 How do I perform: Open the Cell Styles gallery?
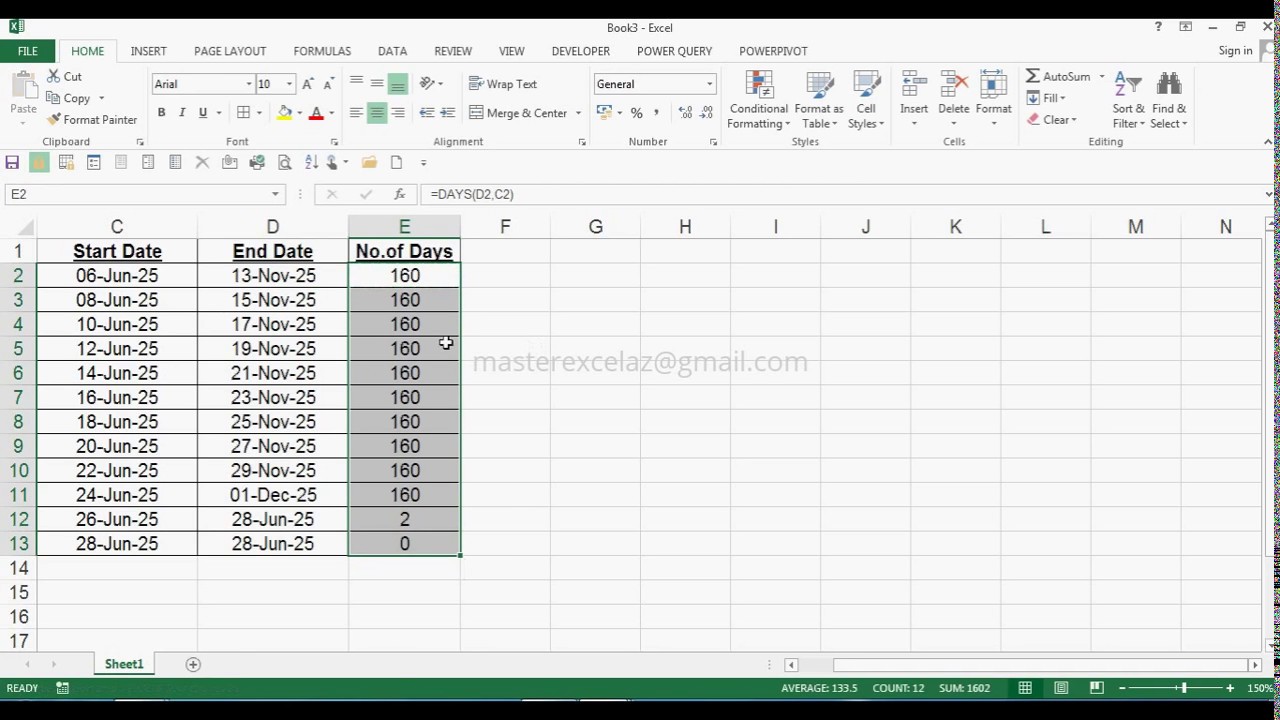pyautogui.click(x=866, y=100)
